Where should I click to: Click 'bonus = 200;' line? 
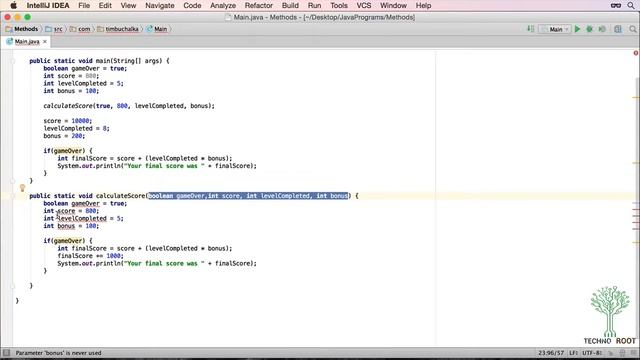pyautogui.click(x=64, y=136)
